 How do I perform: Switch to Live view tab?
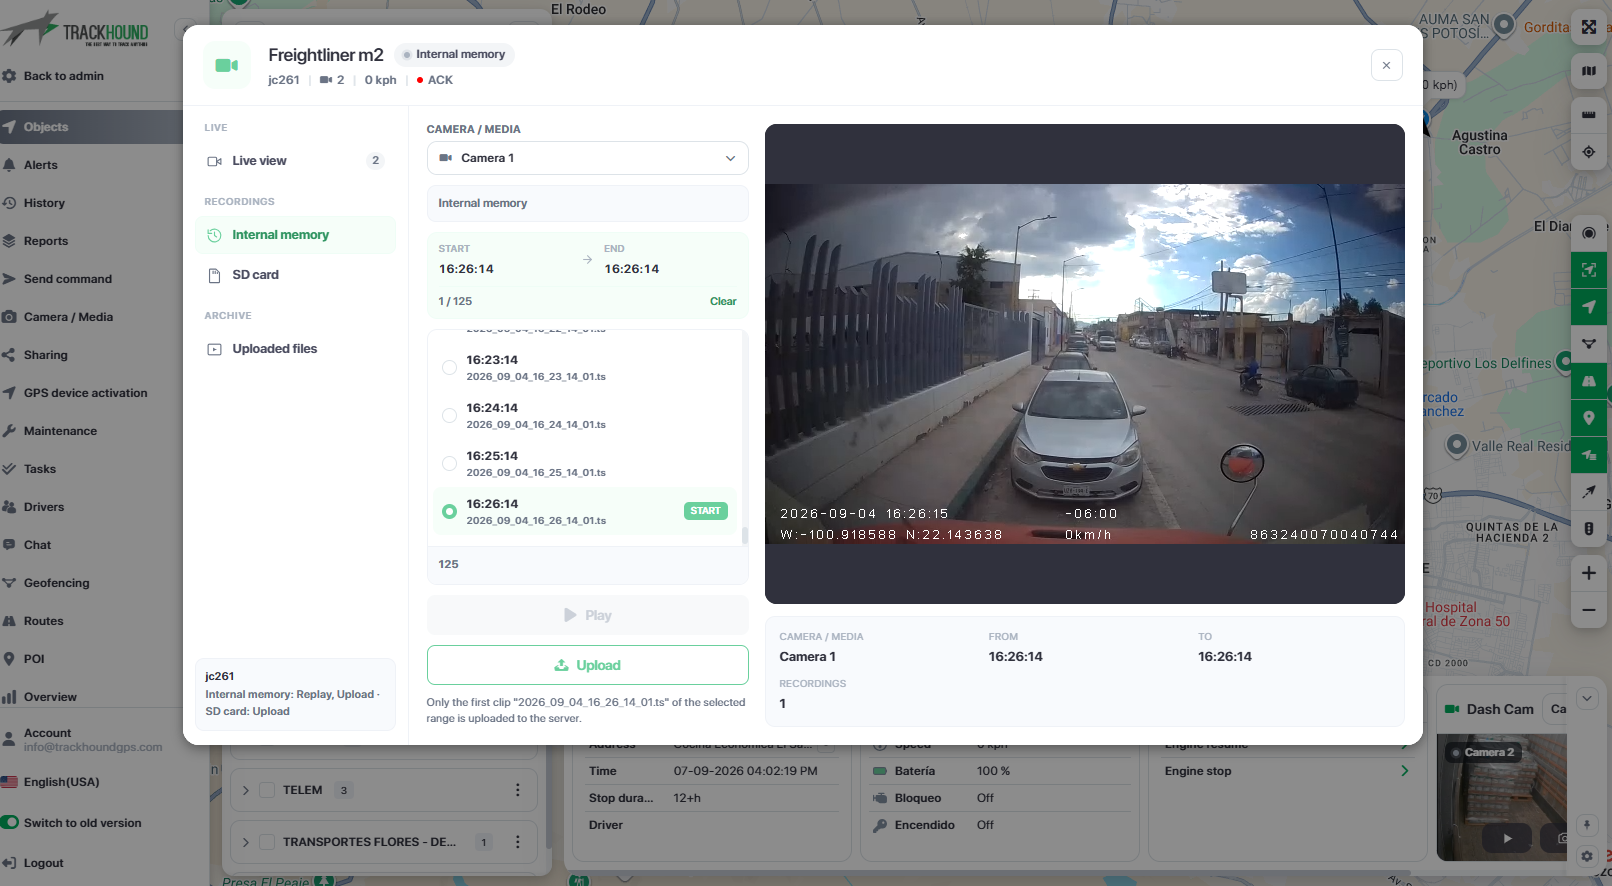296,161
